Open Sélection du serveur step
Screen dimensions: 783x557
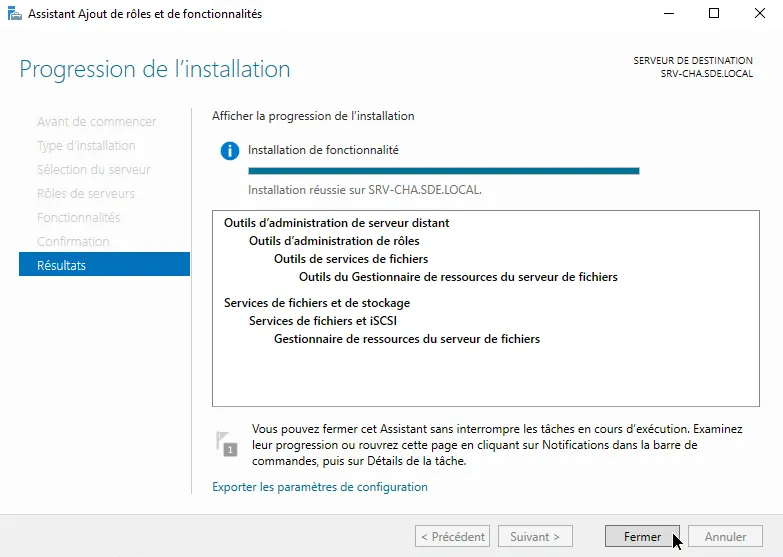pyautogui.click(x=94, y=169)
